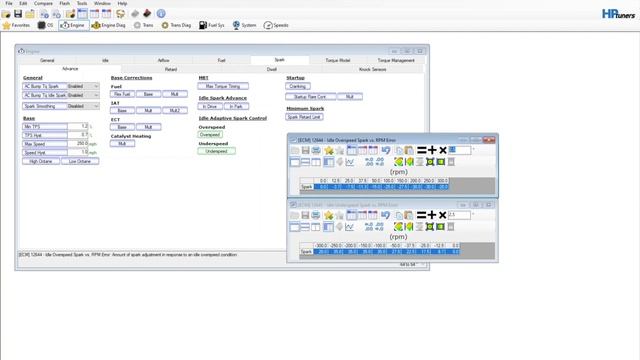Open Idle Spark Advance In Drive table

coord(210,107)
